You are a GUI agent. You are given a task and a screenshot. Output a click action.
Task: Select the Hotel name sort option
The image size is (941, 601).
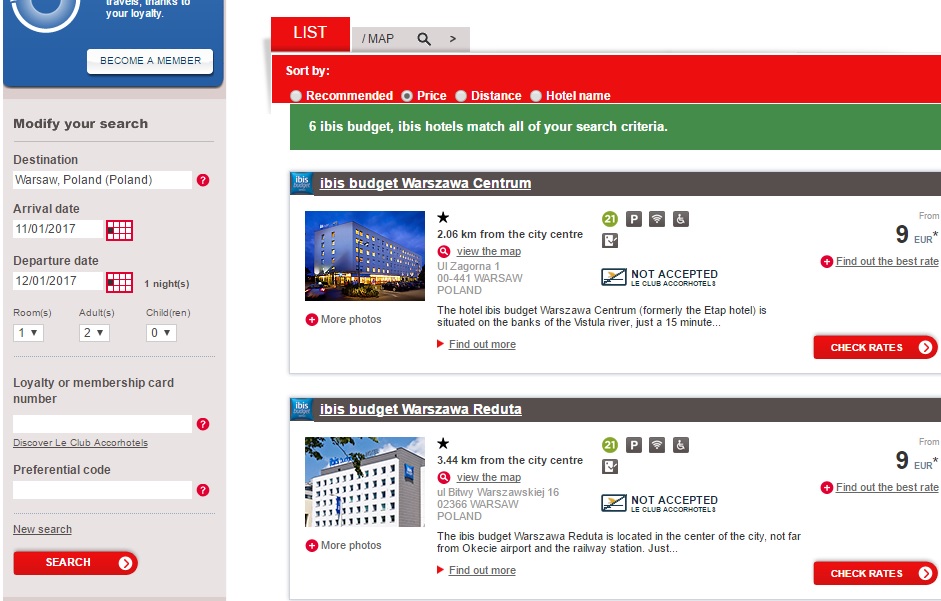[536, 96]
